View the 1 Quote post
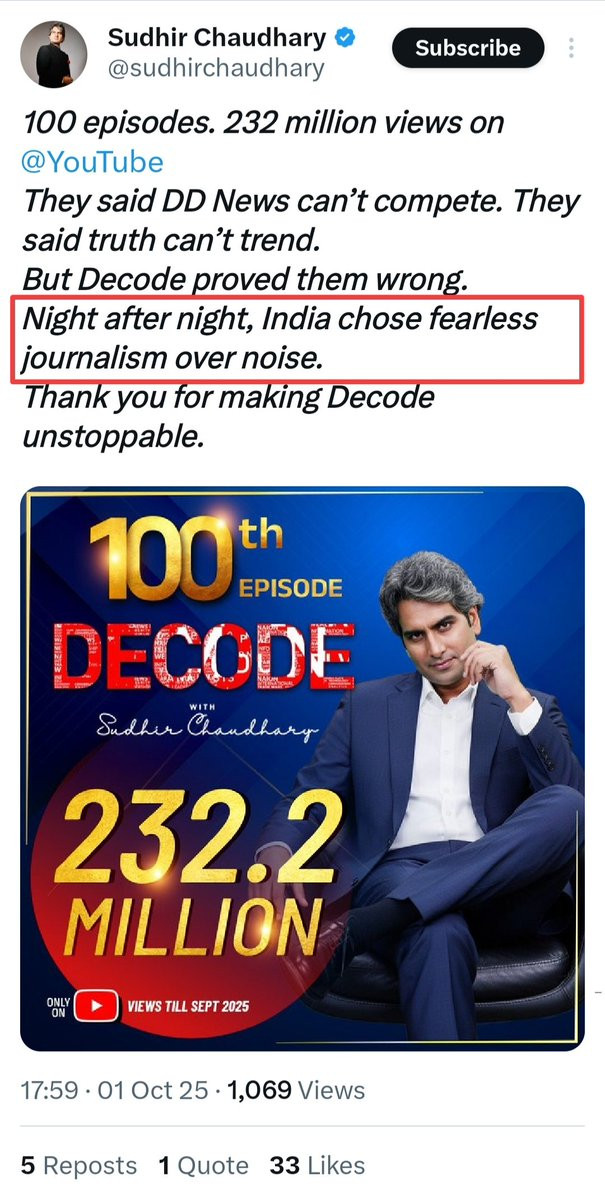Screen dimensions: 605x1199 (x=203, y=1165)
